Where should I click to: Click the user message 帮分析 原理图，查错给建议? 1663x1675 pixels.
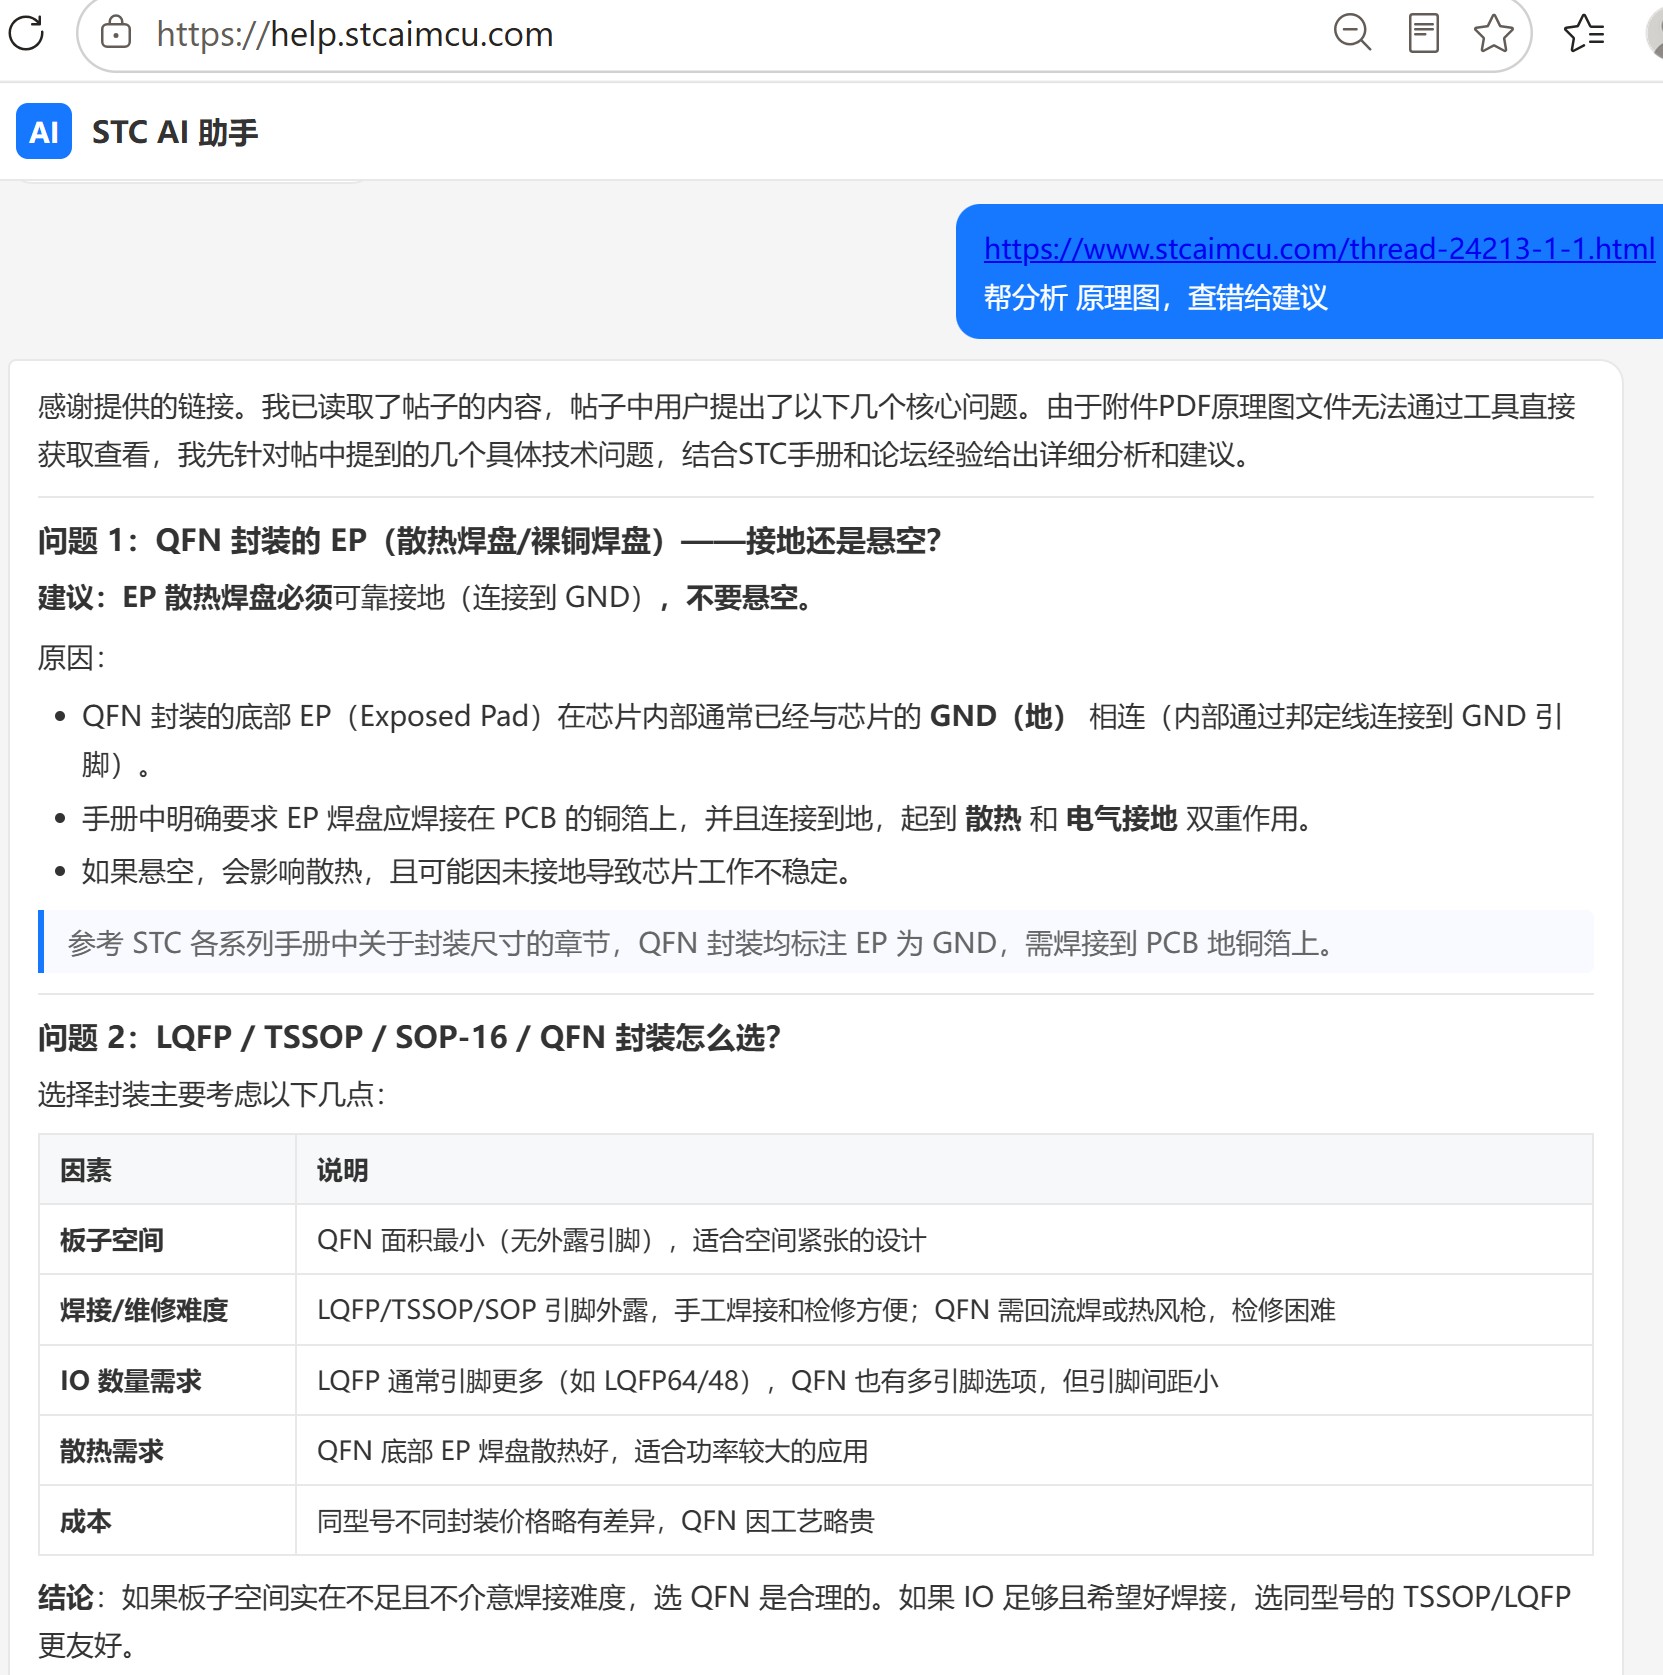(1156, 297)
